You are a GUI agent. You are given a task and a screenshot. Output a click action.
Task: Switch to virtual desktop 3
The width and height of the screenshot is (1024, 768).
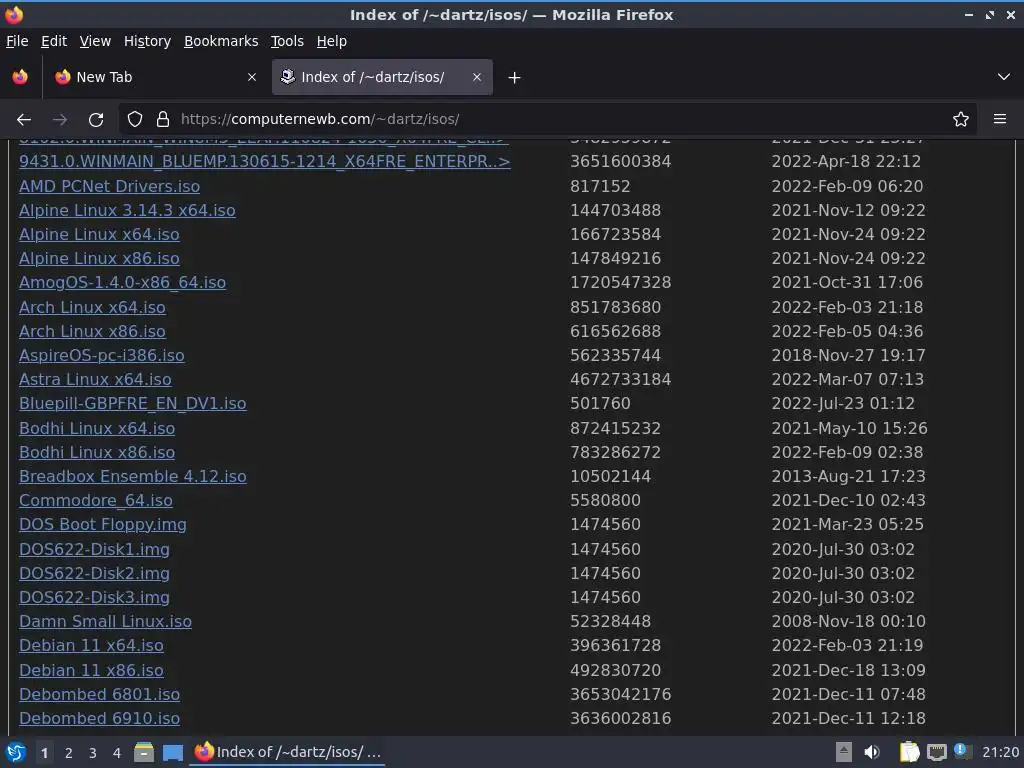click(93, 753)
